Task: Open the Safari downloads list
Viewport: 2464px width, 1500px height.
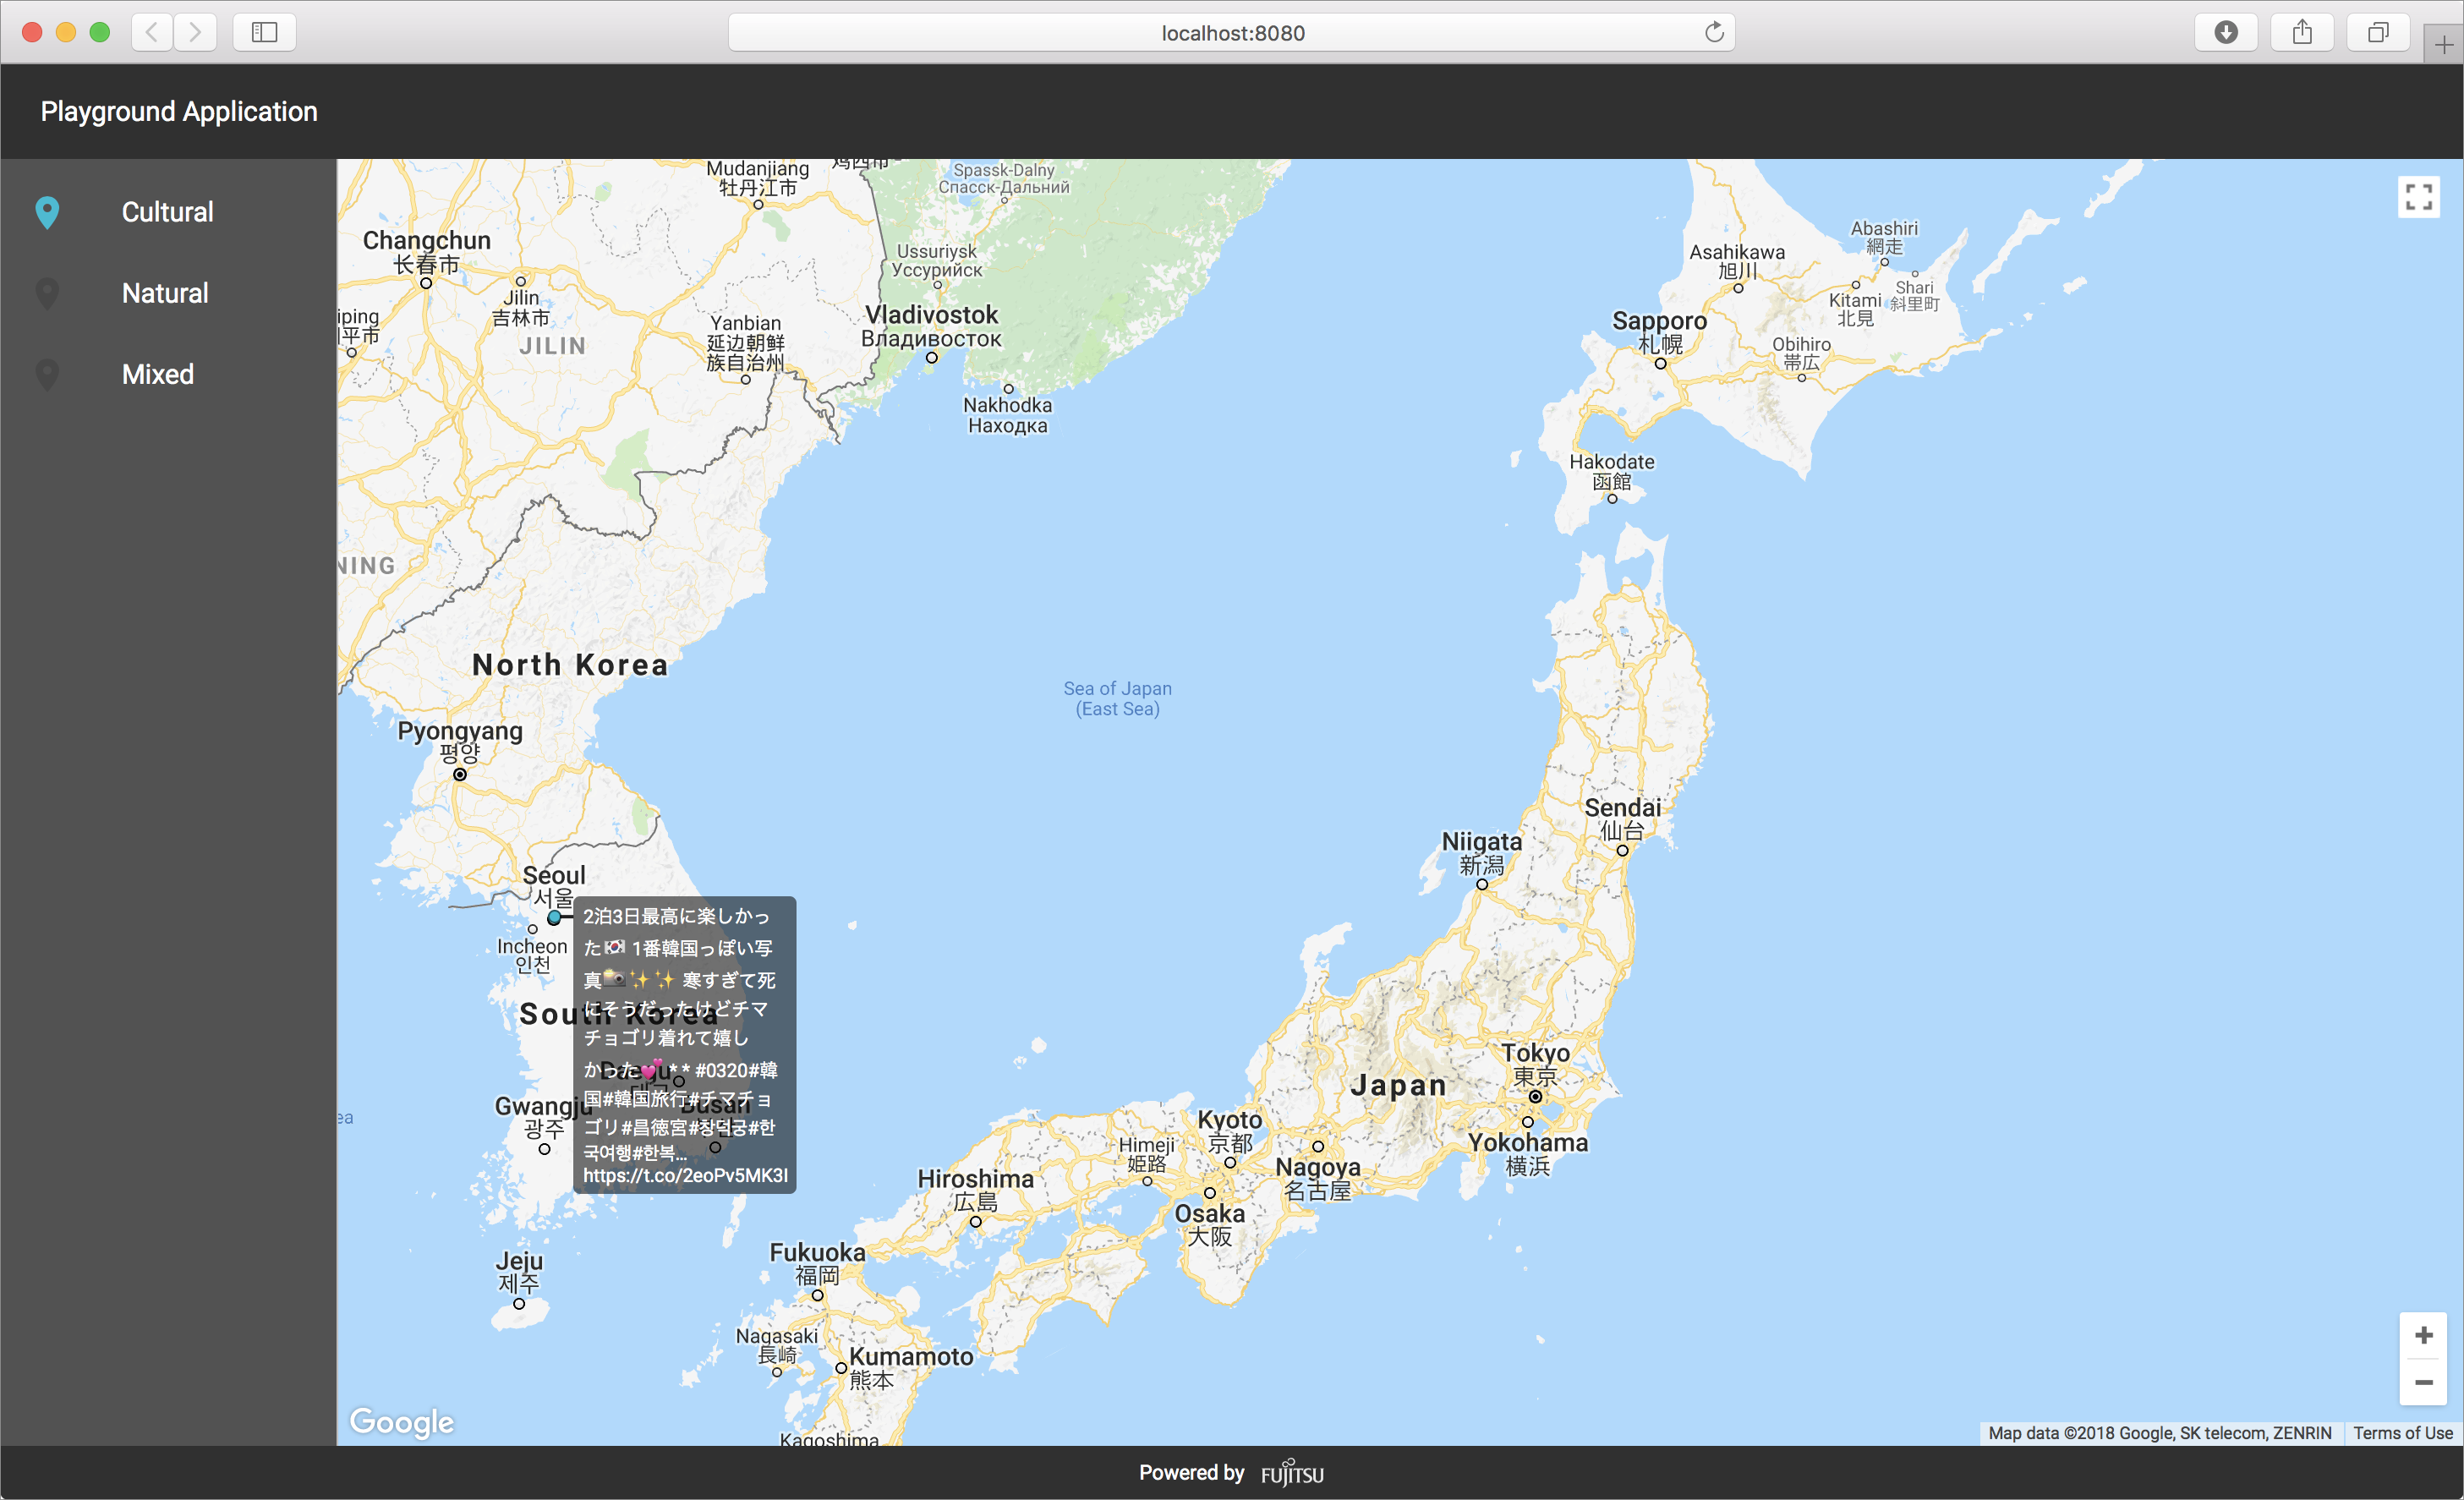Action: point(2225,32)
